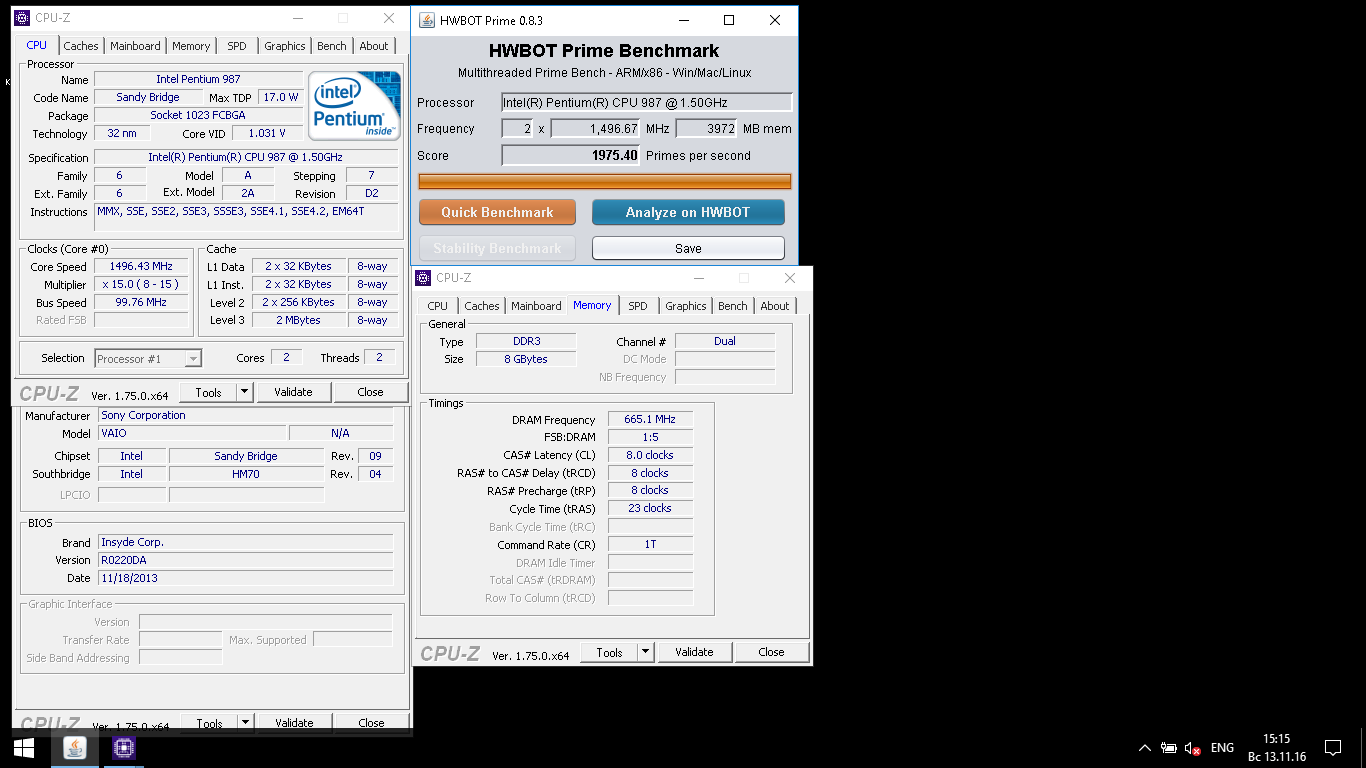Click Score field showing 1975.40
The width and height of the screenshot is (1366, 768).
tap(571, 155)
